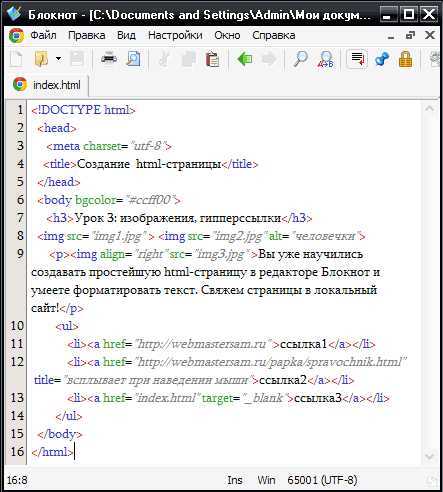Viewport: 443px width, 492px height.
Task: Click the editor scrollbar down arrow
Action: (430, 456)
